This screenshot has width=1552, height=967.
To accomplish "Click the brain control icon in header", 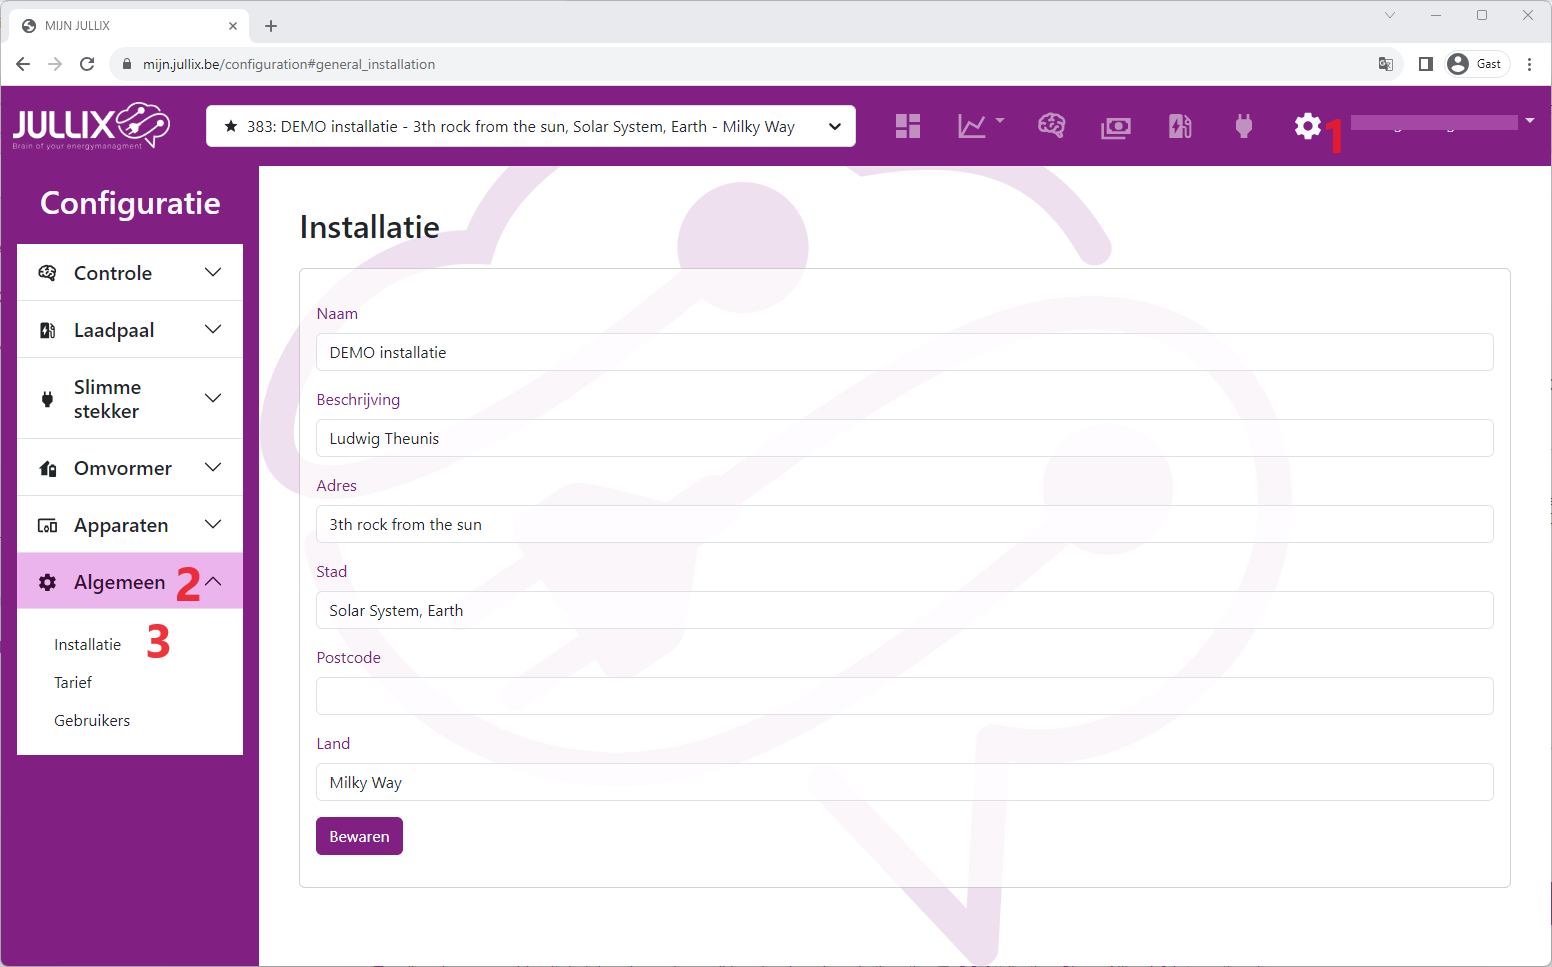I will 1051,126.
